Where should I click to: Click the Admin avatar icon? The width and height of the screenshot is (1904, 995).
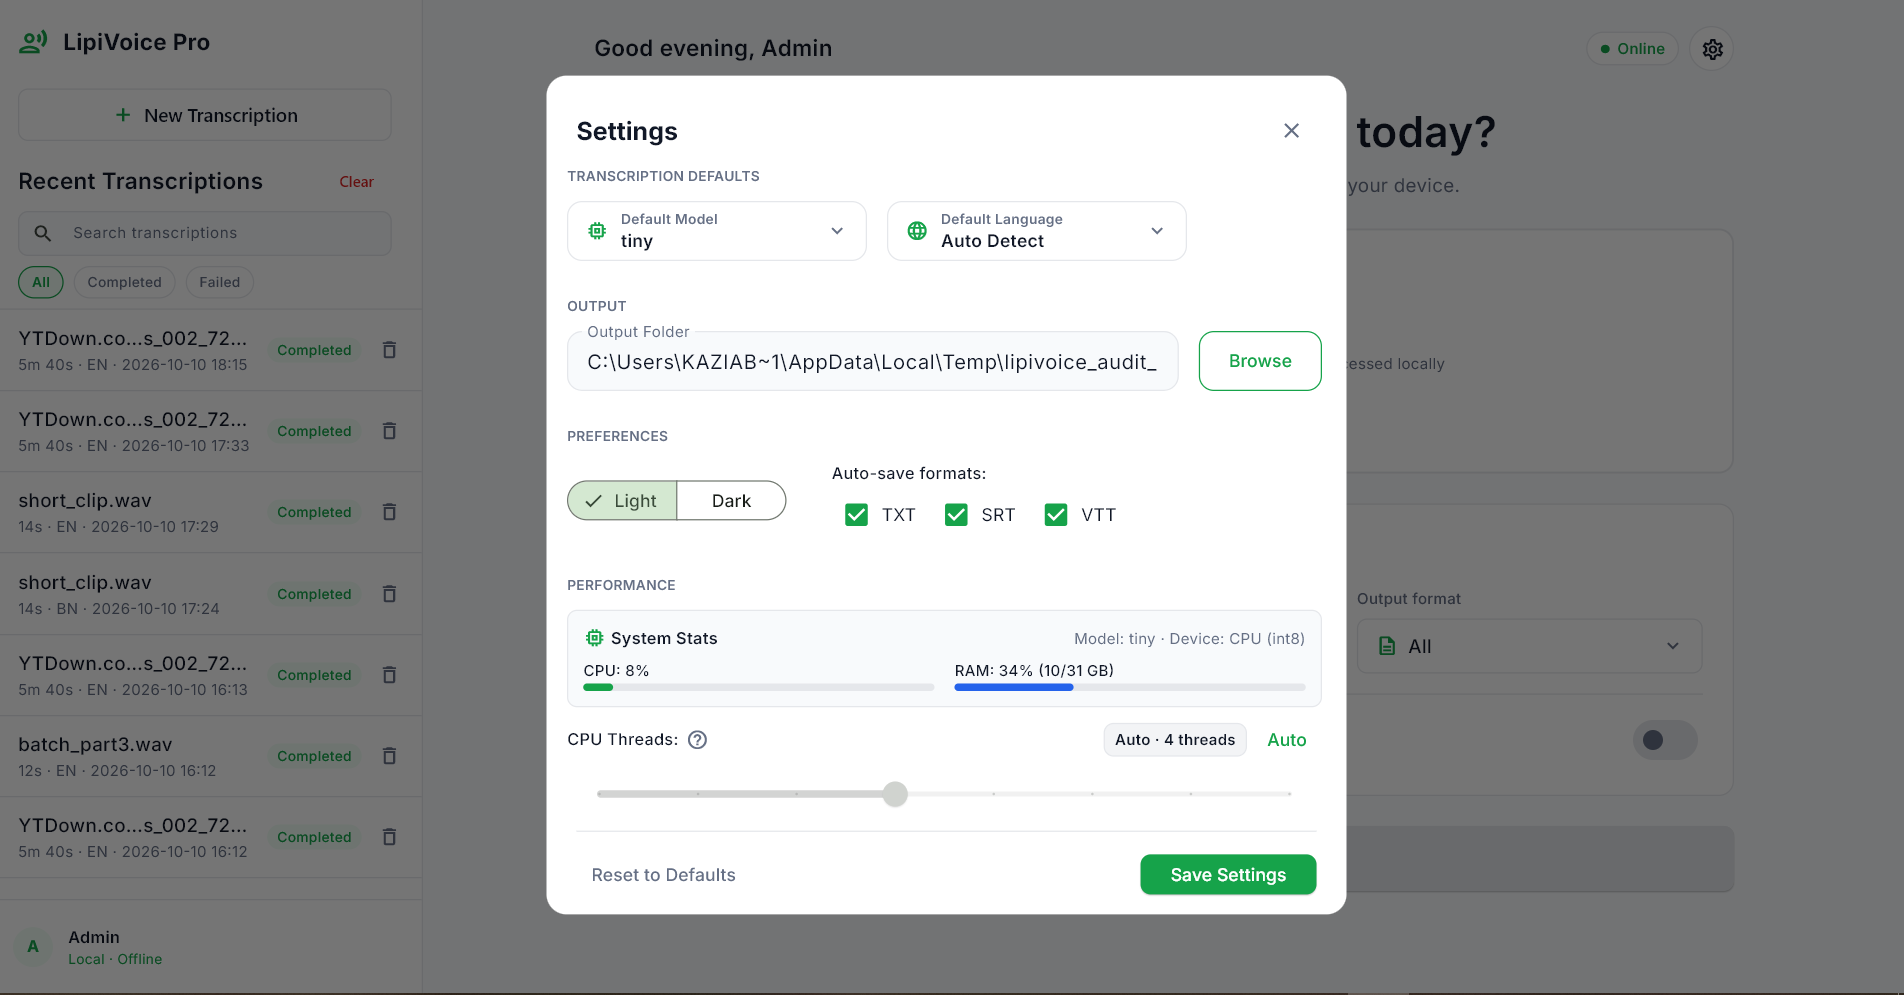pyautogui.click(x=34, y=946)
